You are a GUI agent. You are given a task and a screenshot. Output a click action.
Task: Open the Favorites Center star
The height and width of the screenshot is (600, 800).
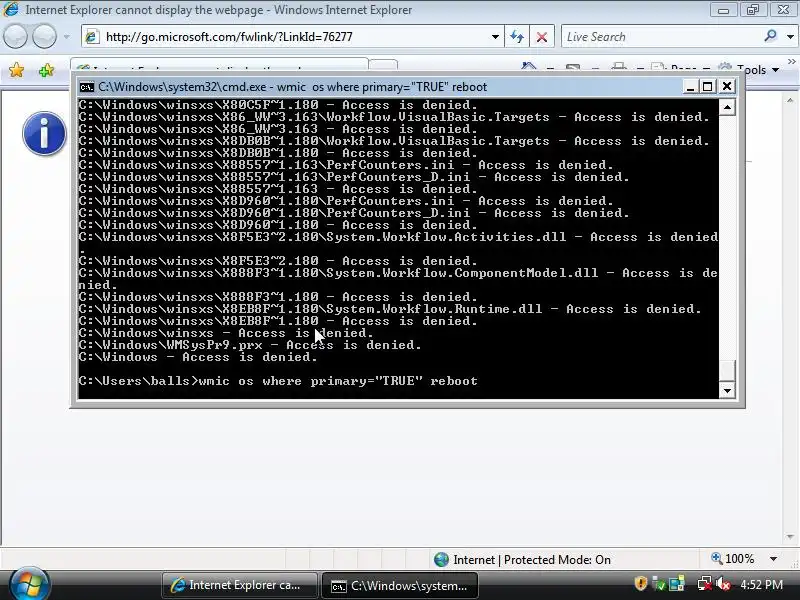point(16,70)
